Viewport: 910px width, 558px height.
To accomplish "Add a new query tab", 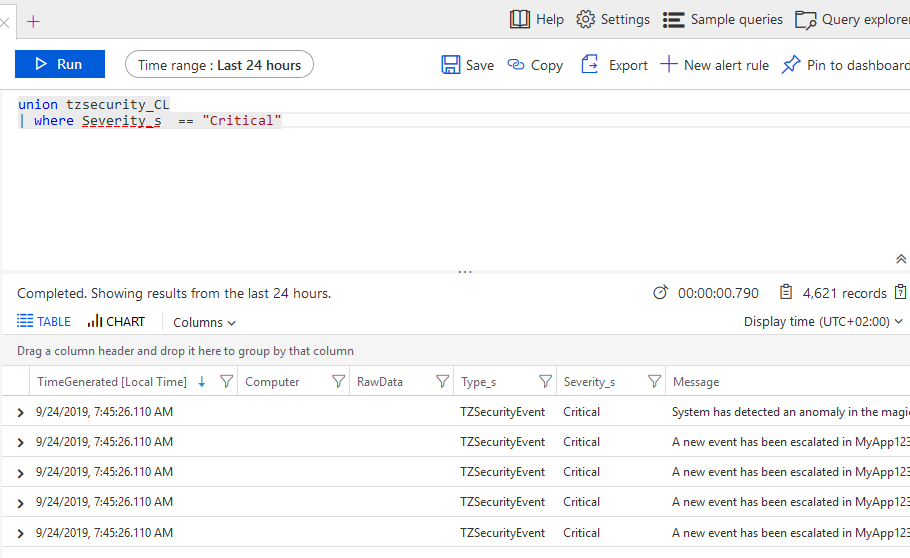I will 33,21.
